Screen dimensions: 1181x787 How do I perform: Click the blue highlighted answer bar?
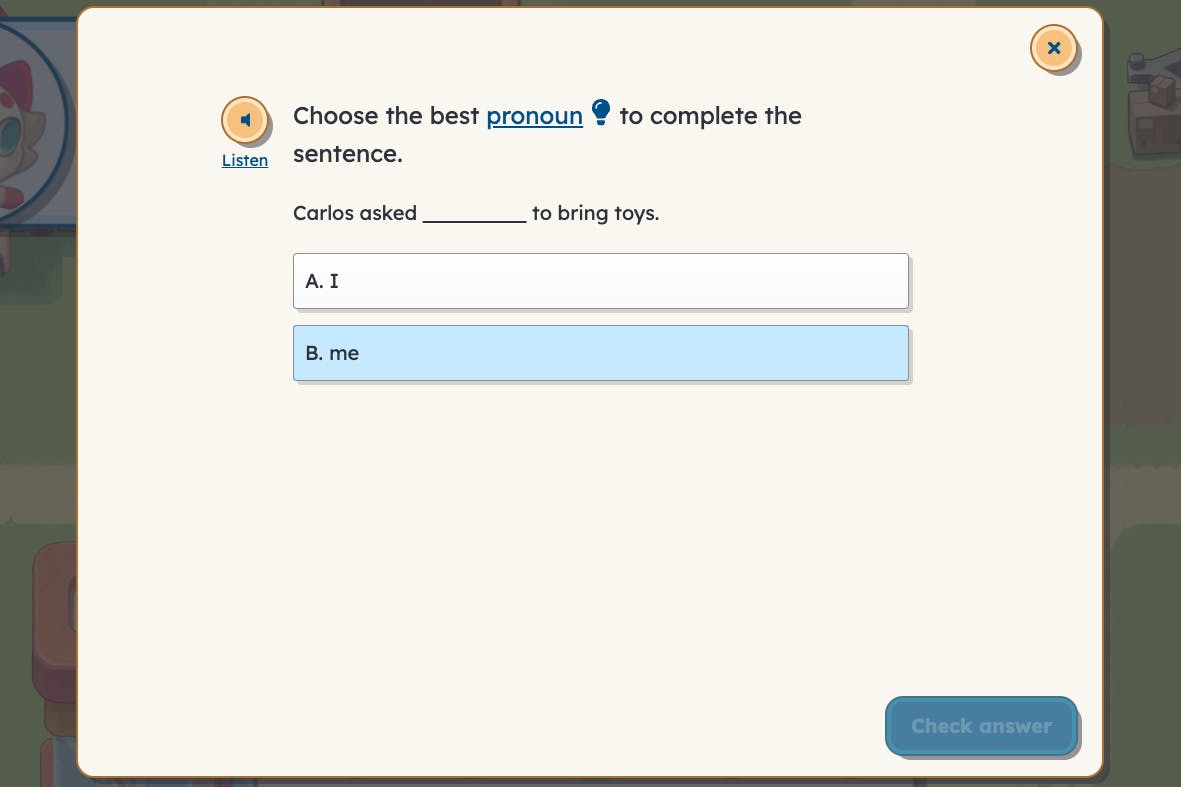pos(600,352)
